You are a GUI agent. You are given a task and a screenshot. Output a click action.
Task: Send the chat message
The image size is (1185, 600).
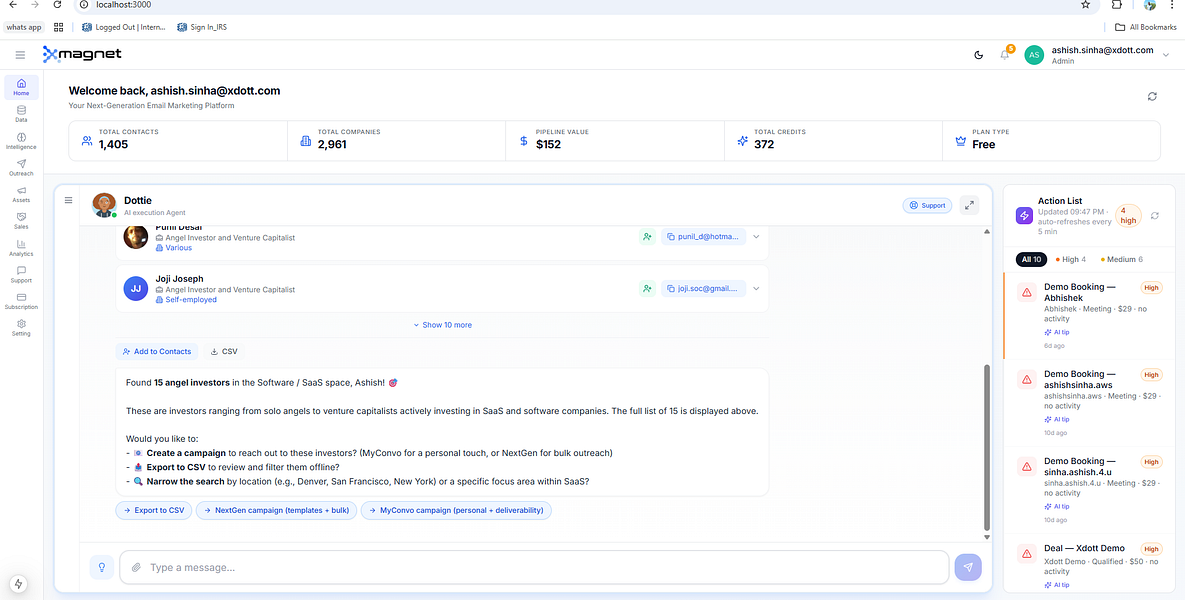tap(968, 568)
